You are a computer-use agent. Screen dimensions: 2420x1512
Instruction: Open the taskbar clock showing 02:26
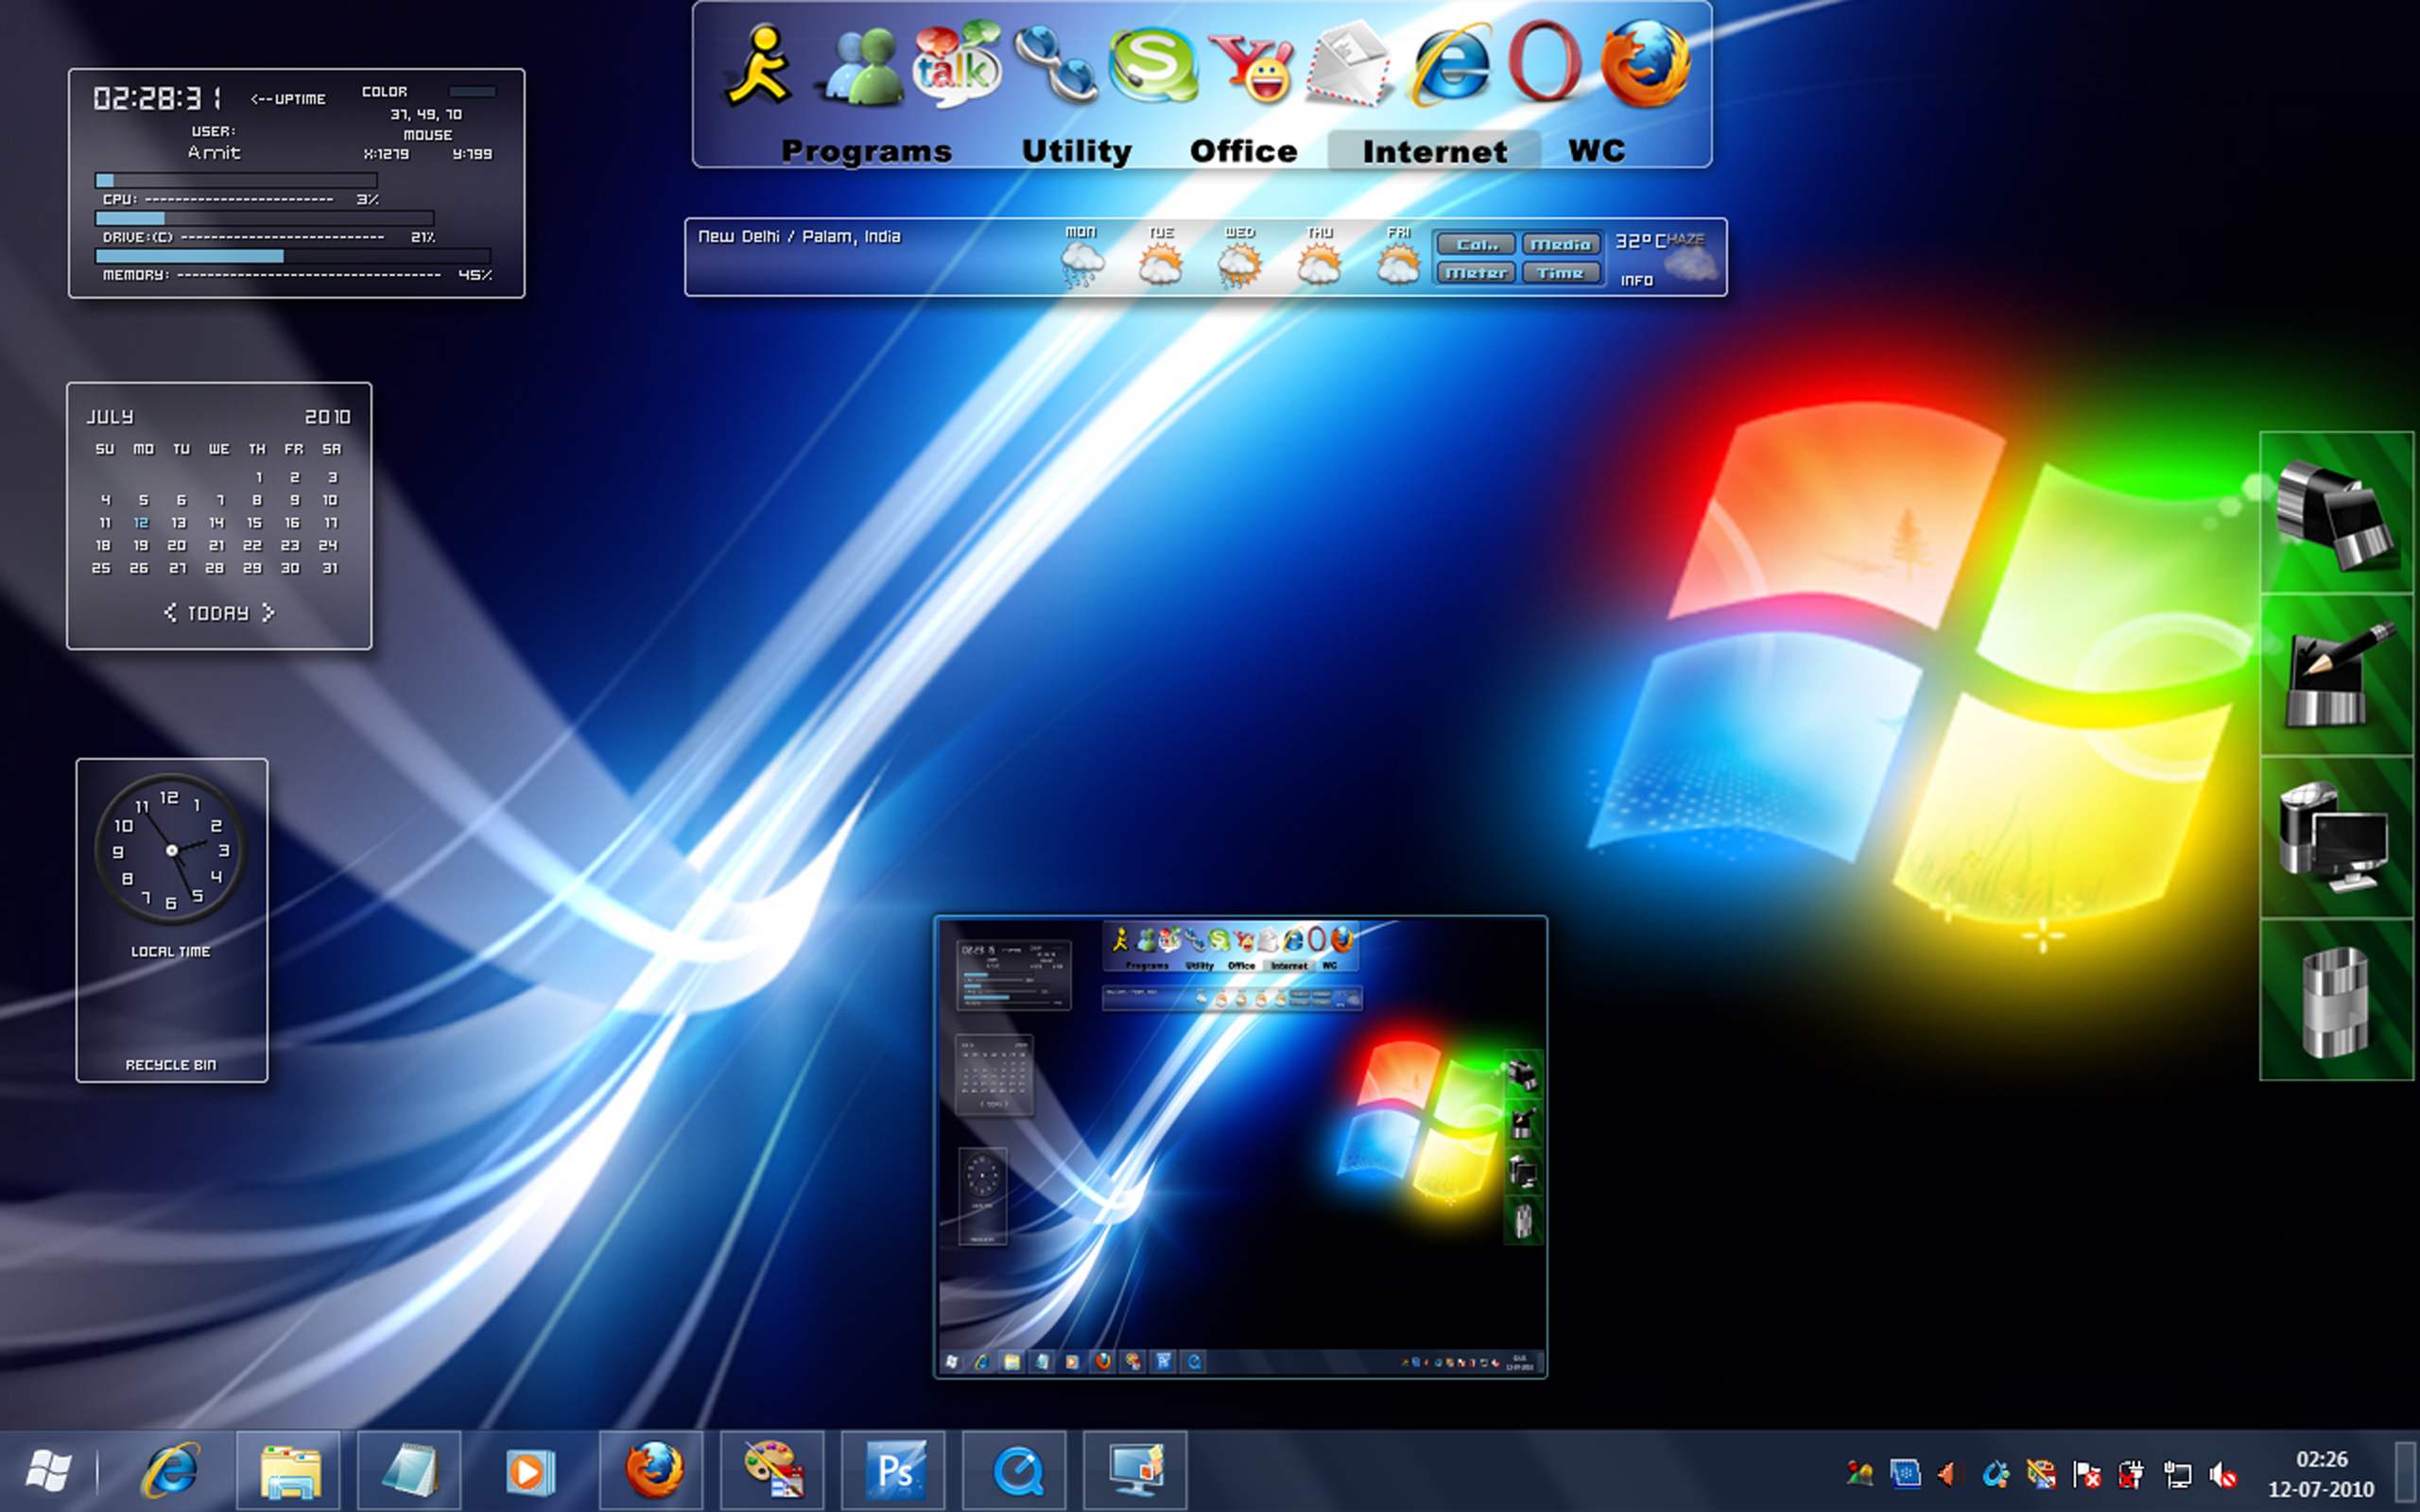2321,1474
